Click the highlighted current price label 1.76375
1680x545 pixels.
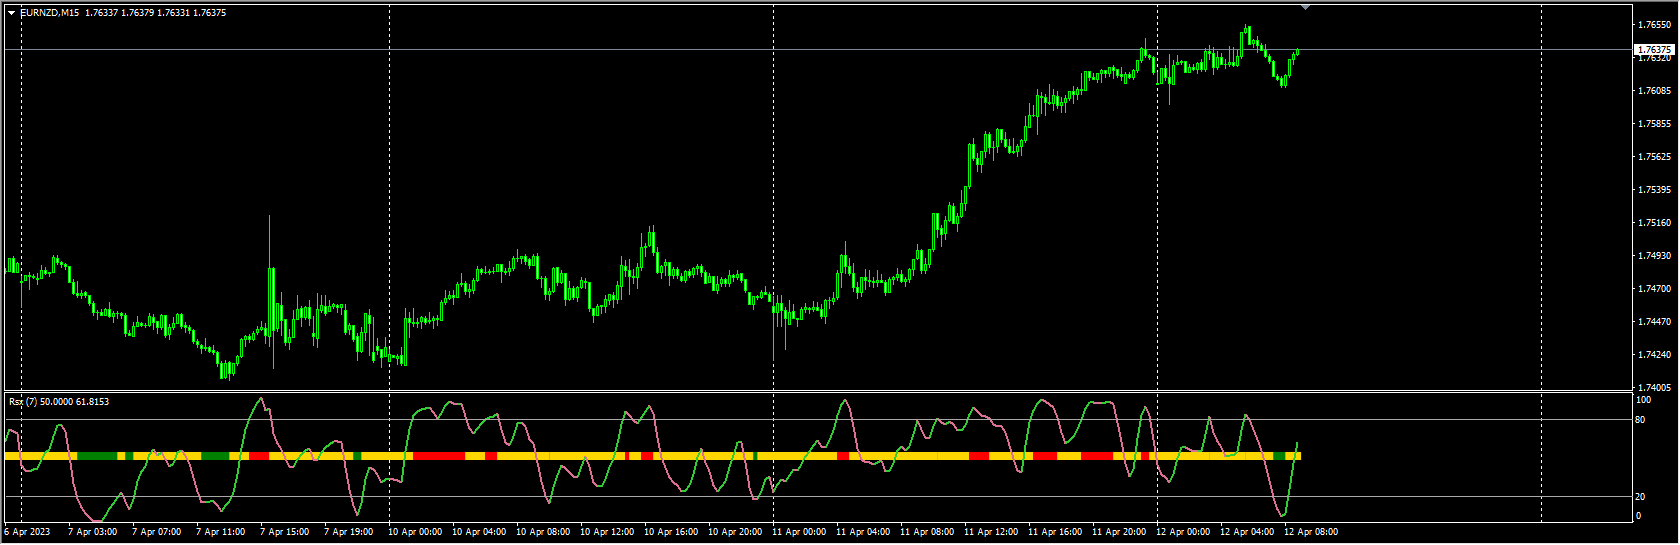coord(1654,49)
